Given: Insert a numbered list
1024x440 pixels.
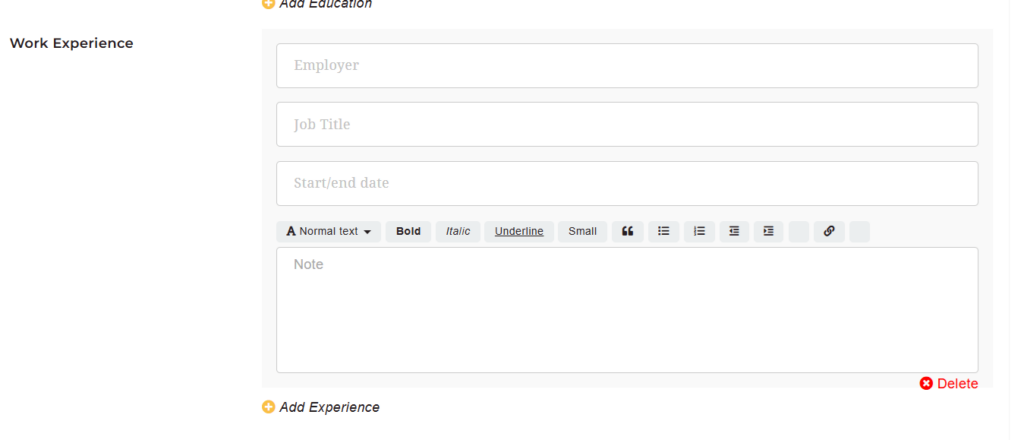Looking at the screenshot, I should tap(699, 231).
